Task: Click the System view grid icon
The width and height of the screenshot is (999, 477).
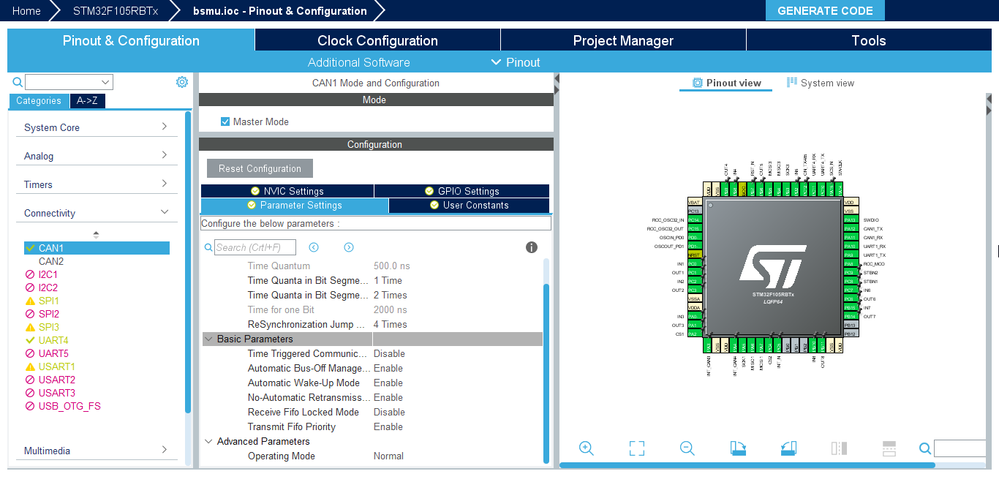Action: (x=792, y=82)
